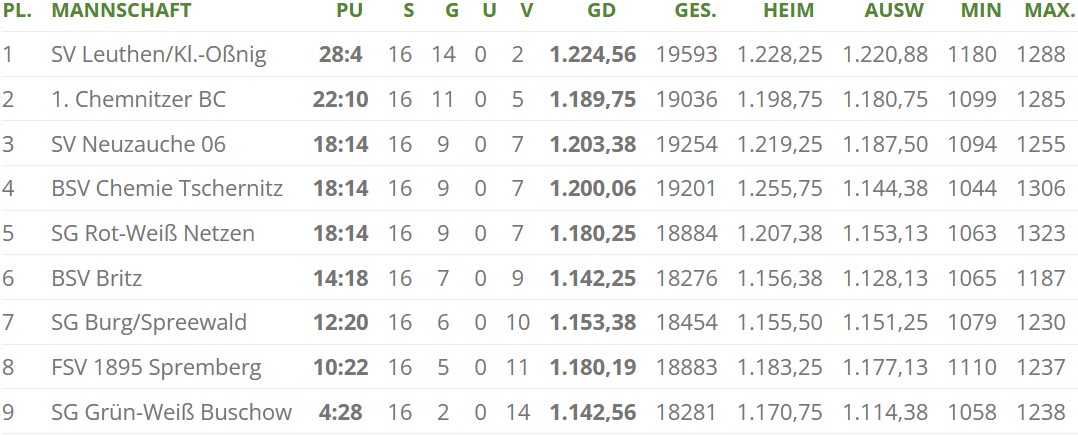Viewport: 1078px width, 436px height.
Task: Open FSV 1895 Spremberg team entry
Action: [x=156, y=367]
